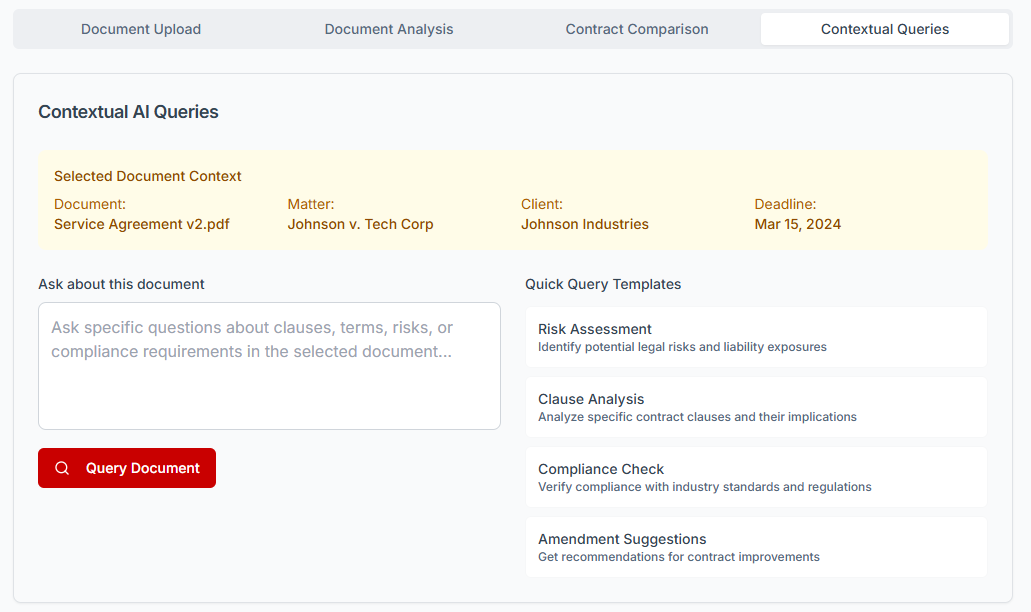The width and height of the screenshot is (1031, 612).
Task: Click the Johnson Industries client name
Action: (585, 224)
